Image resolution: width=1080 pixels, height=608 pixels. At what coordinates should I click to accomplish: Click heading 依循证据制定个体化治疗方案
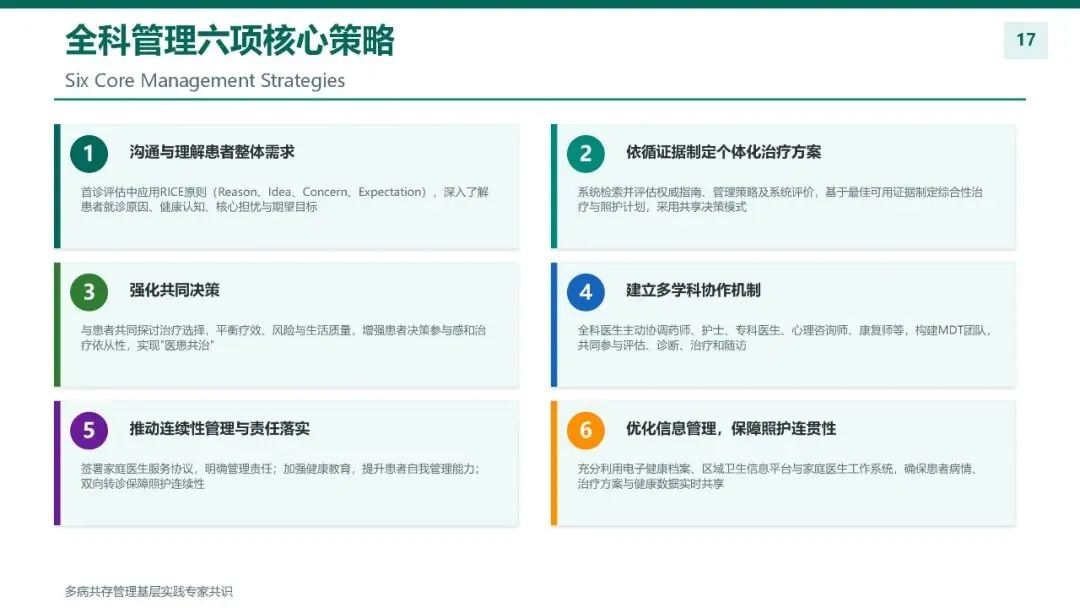coord(723,152)
